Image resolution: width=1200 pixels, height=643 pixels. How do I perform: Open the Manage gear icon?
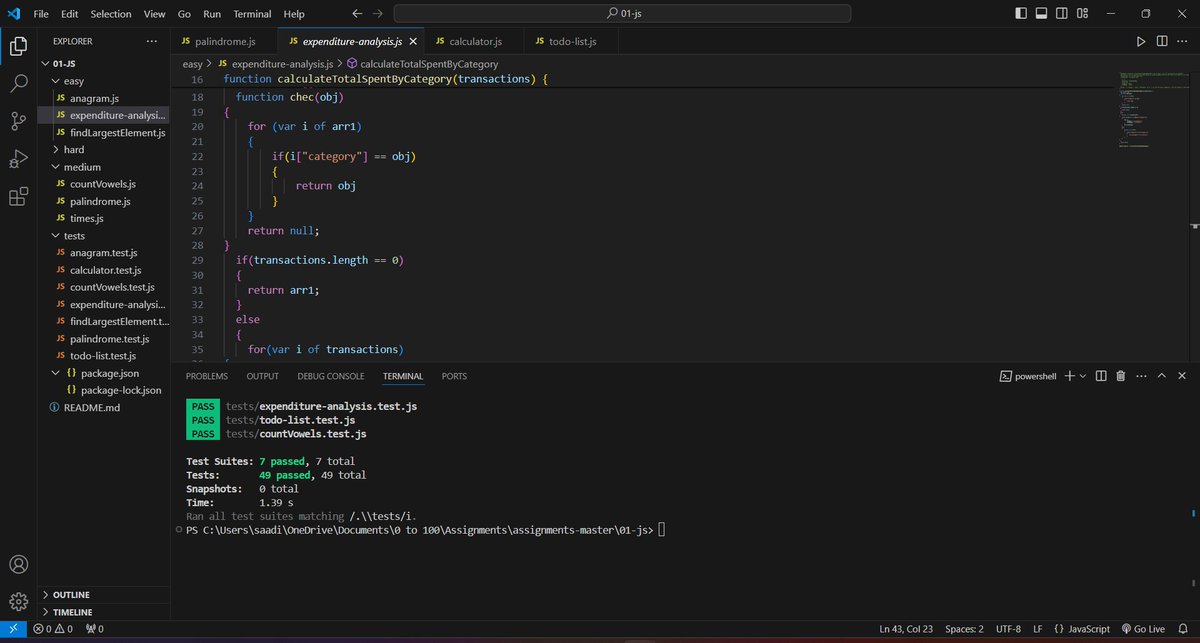pyautogui.click(x=18, y=601)
